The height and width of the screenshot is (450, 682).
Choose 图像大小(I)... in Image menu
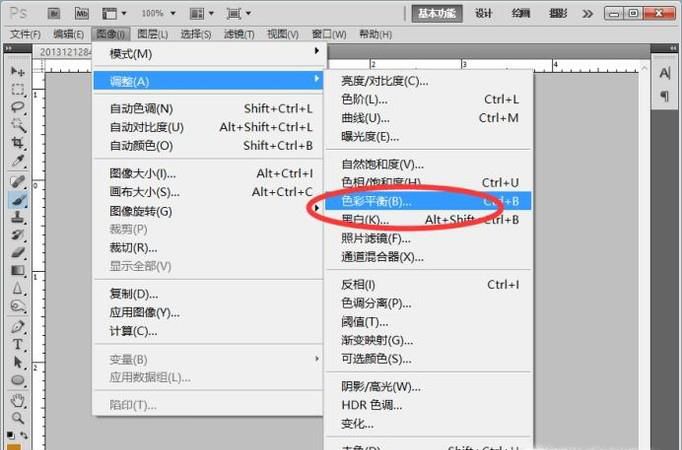click(x=208, y=173)
